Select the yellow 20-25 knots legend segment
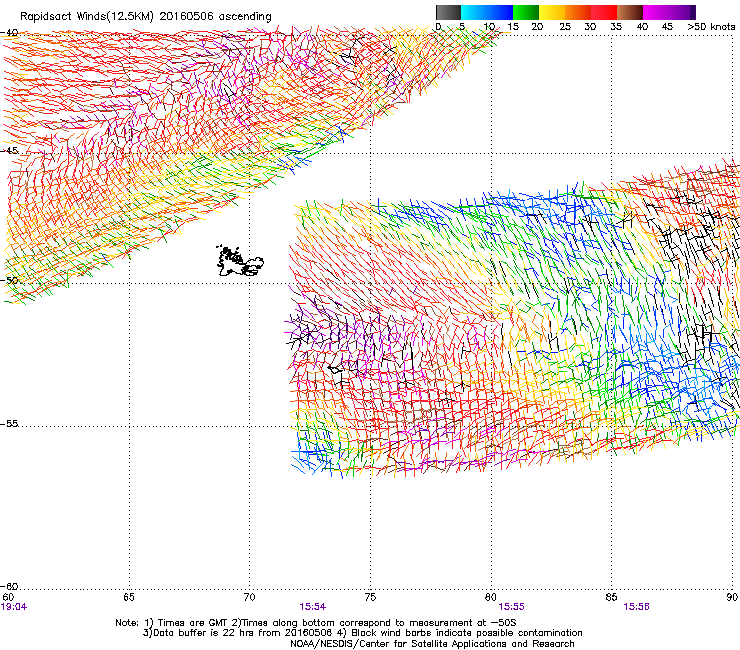The width and height of the screenshot is (740, 650). point(552,12)
